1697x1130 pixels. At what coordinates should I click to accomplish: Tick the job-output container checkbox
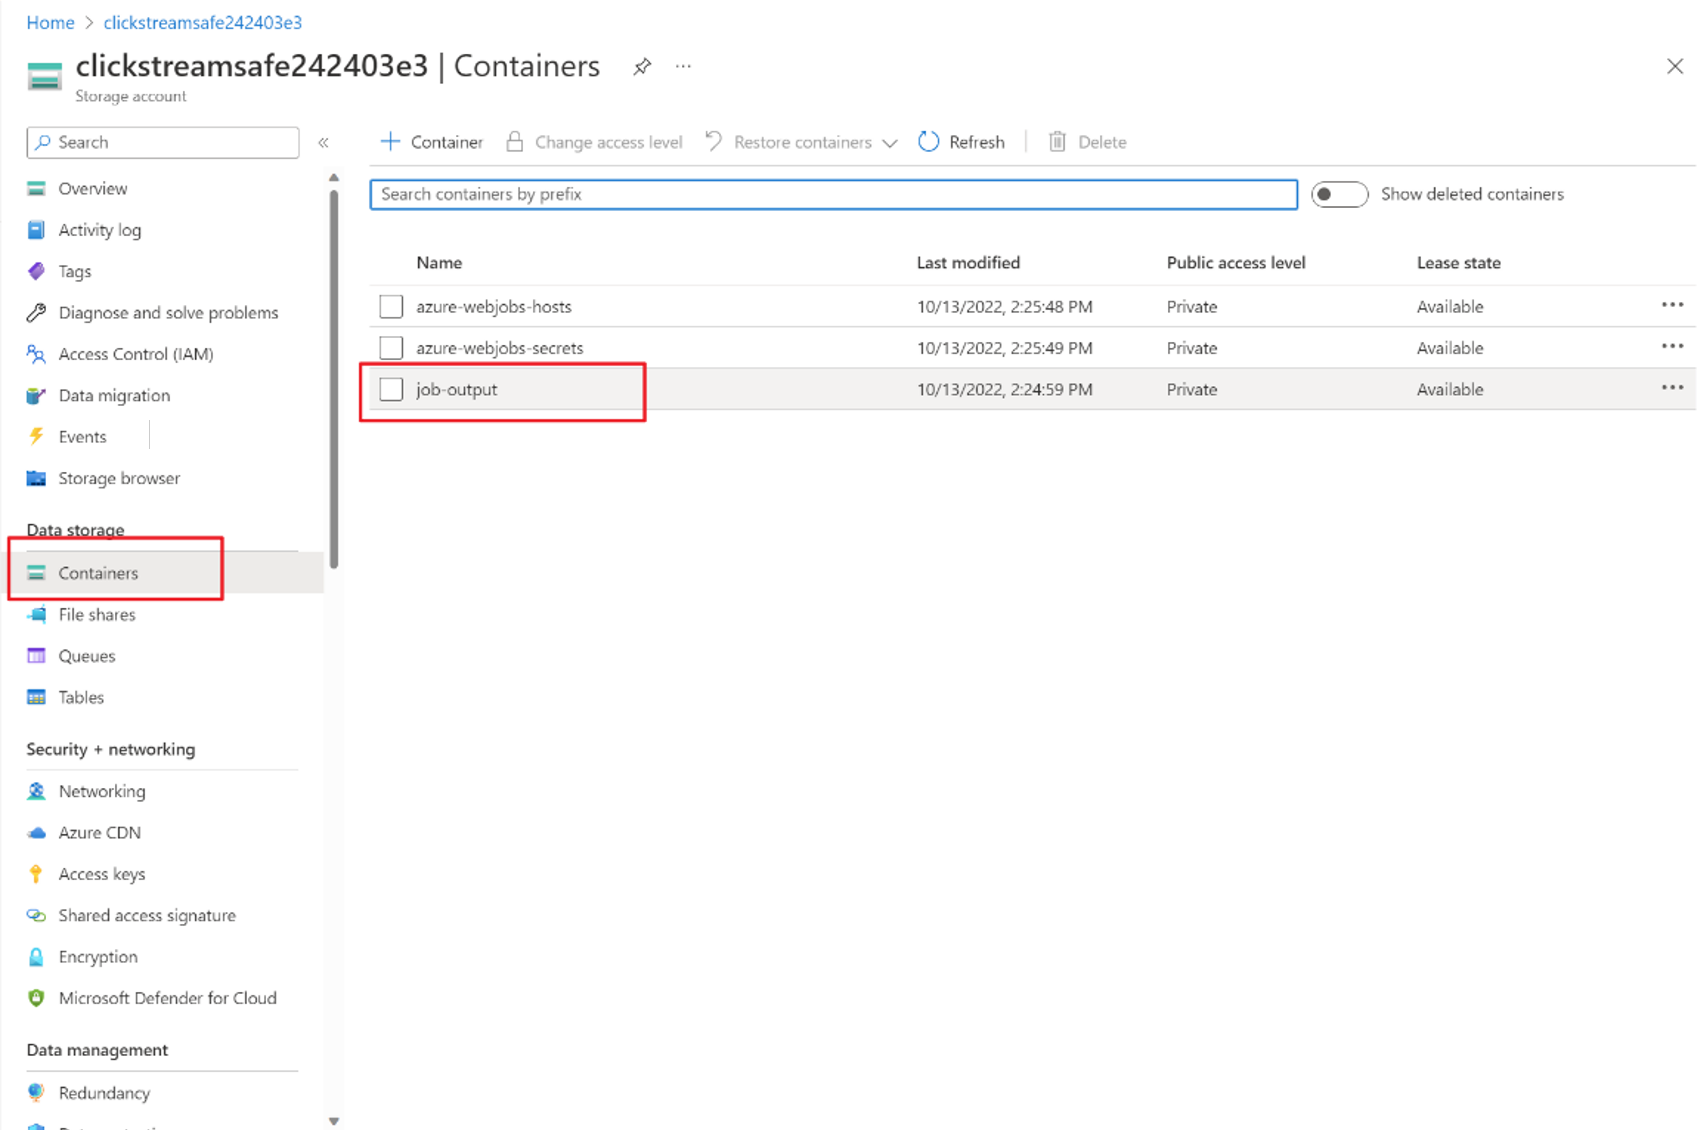[x=391, y=389]
